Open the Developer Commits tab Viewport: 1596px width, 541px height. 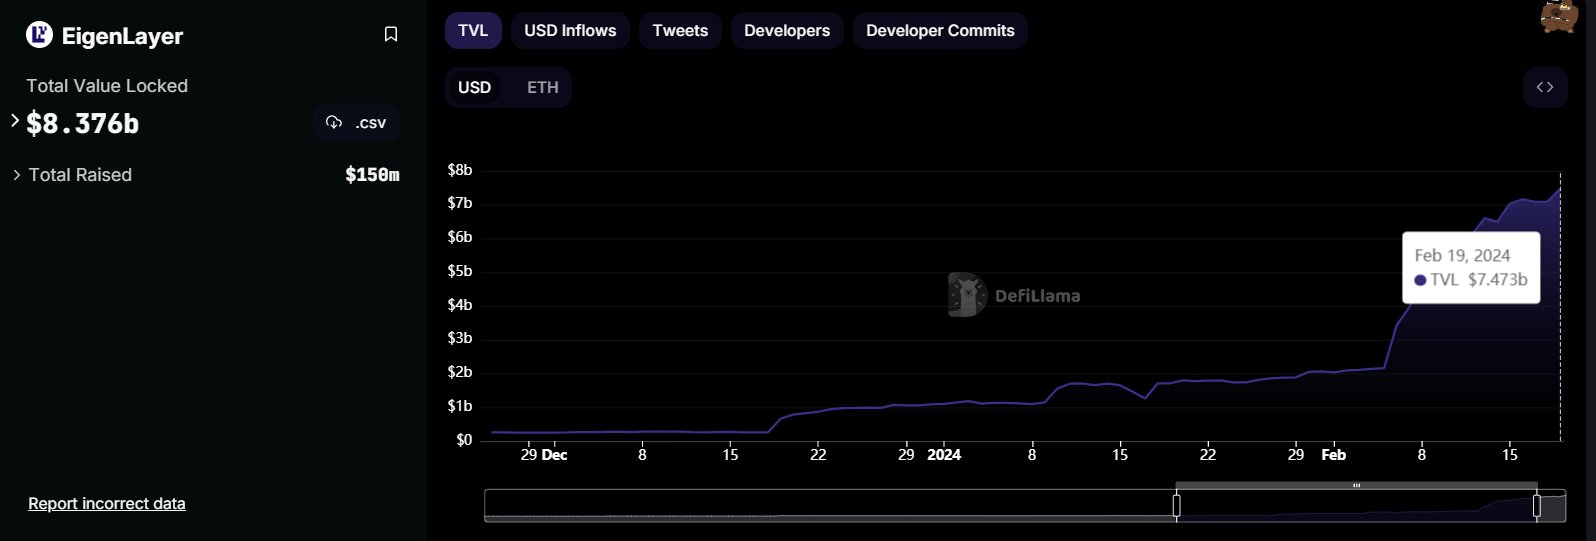[x=940, y=30]
